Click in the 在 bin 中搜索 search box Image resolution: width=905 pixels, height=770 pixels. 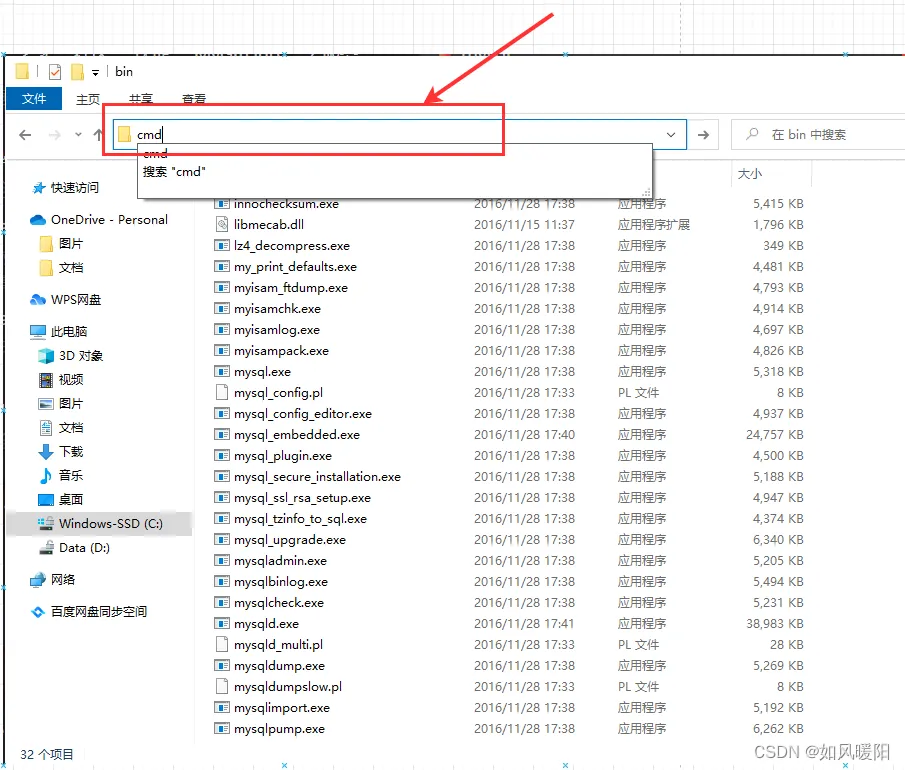click(x=818, y=135)
